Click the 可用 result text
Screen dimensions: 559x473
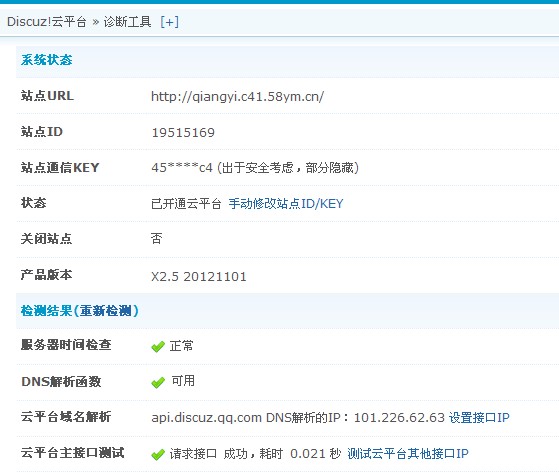point(183,381)
